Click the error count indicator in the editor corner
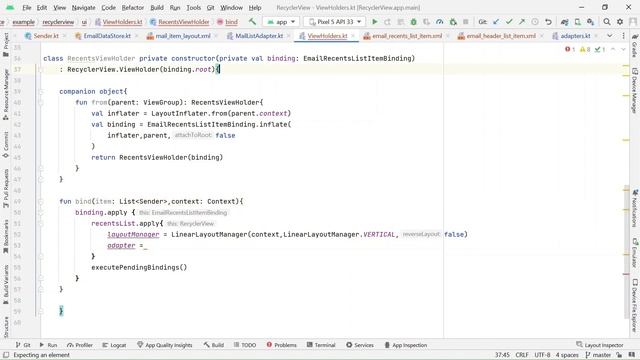 click(570, 49)
